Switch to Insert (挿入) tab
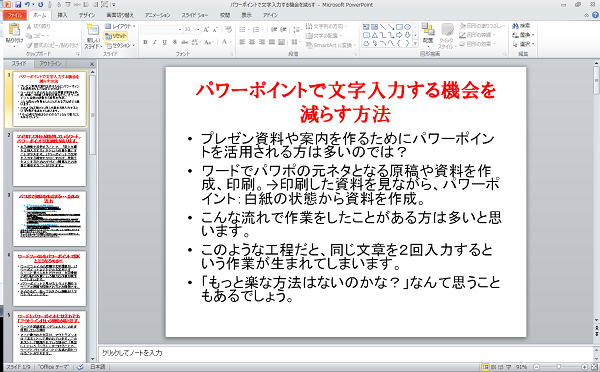 pyautogui.click(x=62, y=15)
